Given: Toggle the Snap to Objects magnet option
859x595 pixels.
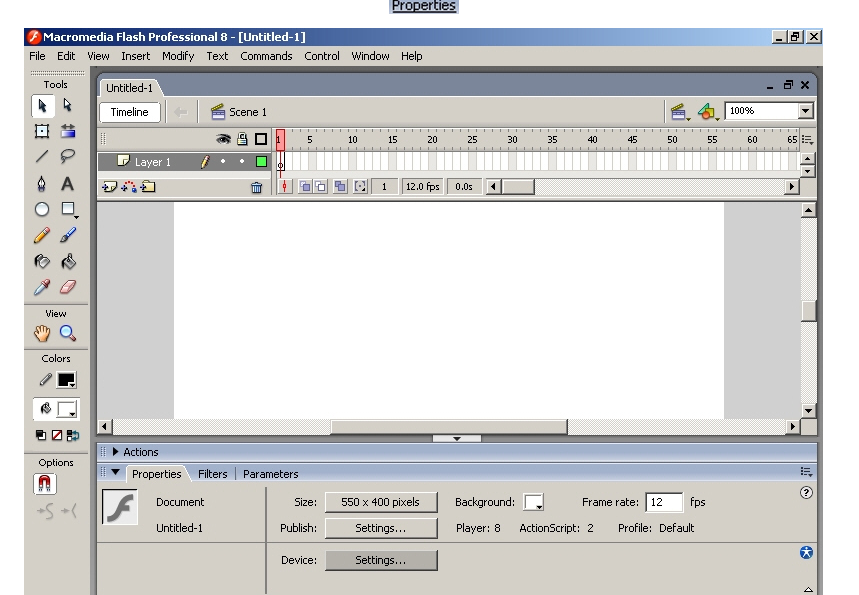Looking at the screenshot, I should click(x=44, y=484).
